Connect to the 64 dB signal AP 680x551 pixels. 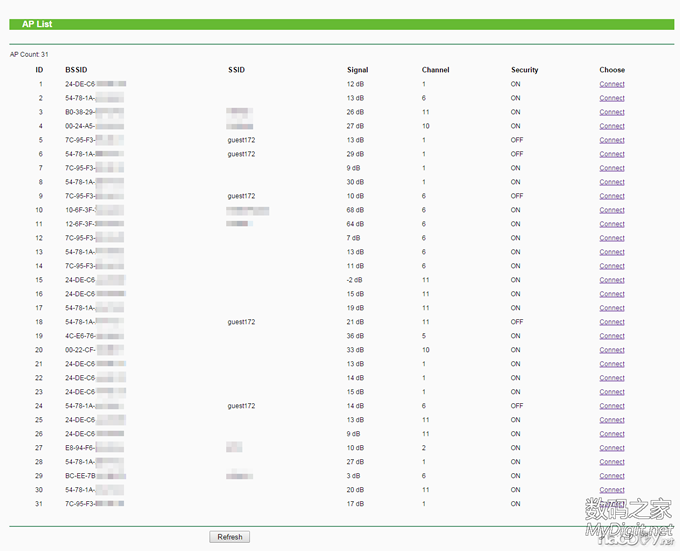click(612, 224)
